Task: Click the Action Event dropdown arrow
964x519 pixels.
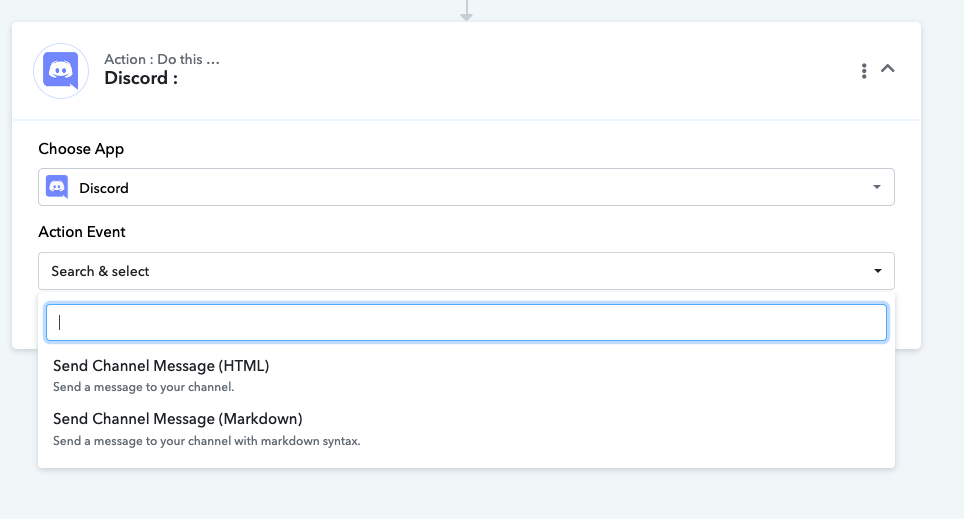Action: [877, 271]
